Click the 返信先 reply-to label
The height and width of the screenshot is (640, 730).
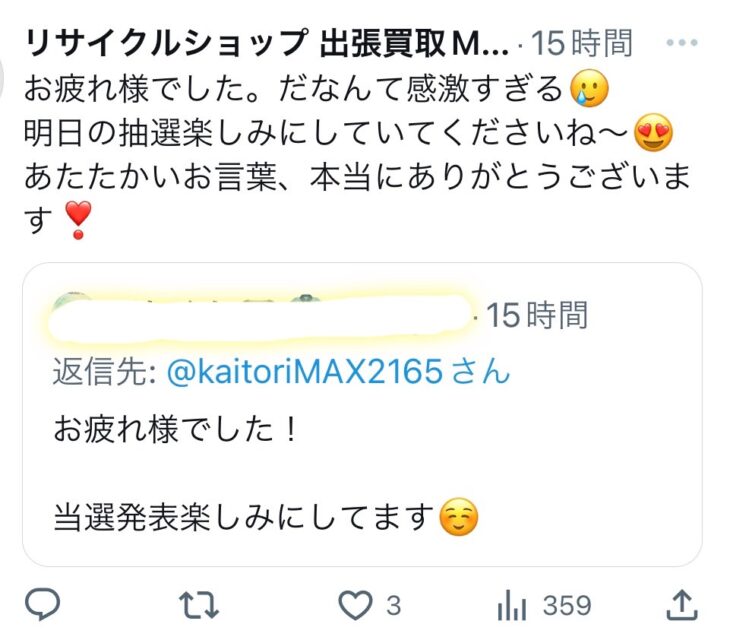pos(104,371)
